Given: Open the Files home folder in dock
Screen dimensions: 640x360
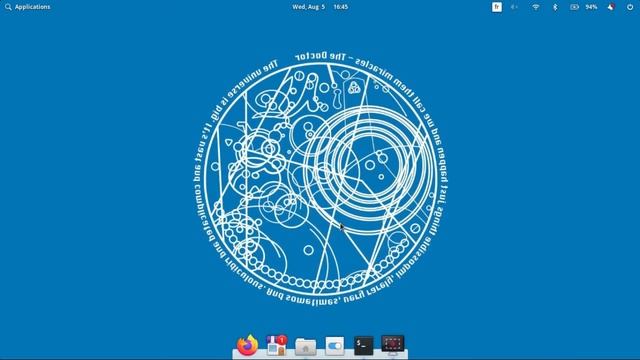Looking at the screenshot, I should [305, 346].
